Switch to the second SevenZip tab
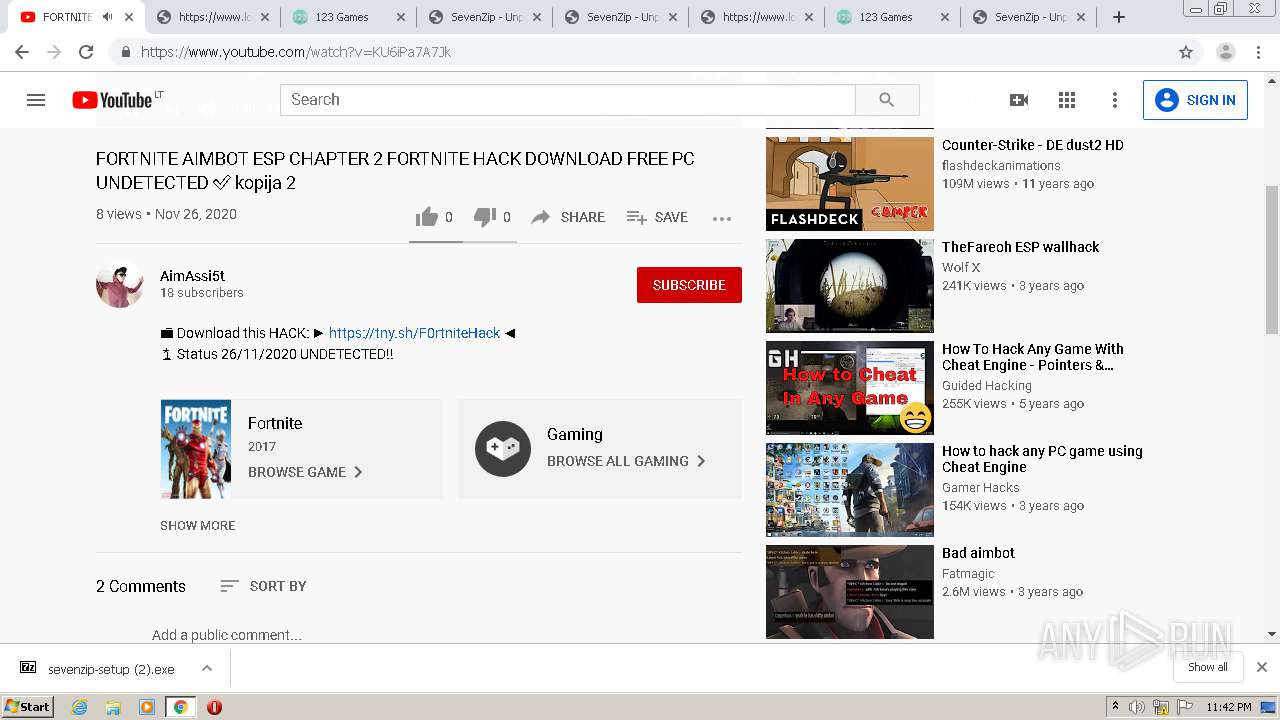The image size is (1280, 720). pos(622,17)
